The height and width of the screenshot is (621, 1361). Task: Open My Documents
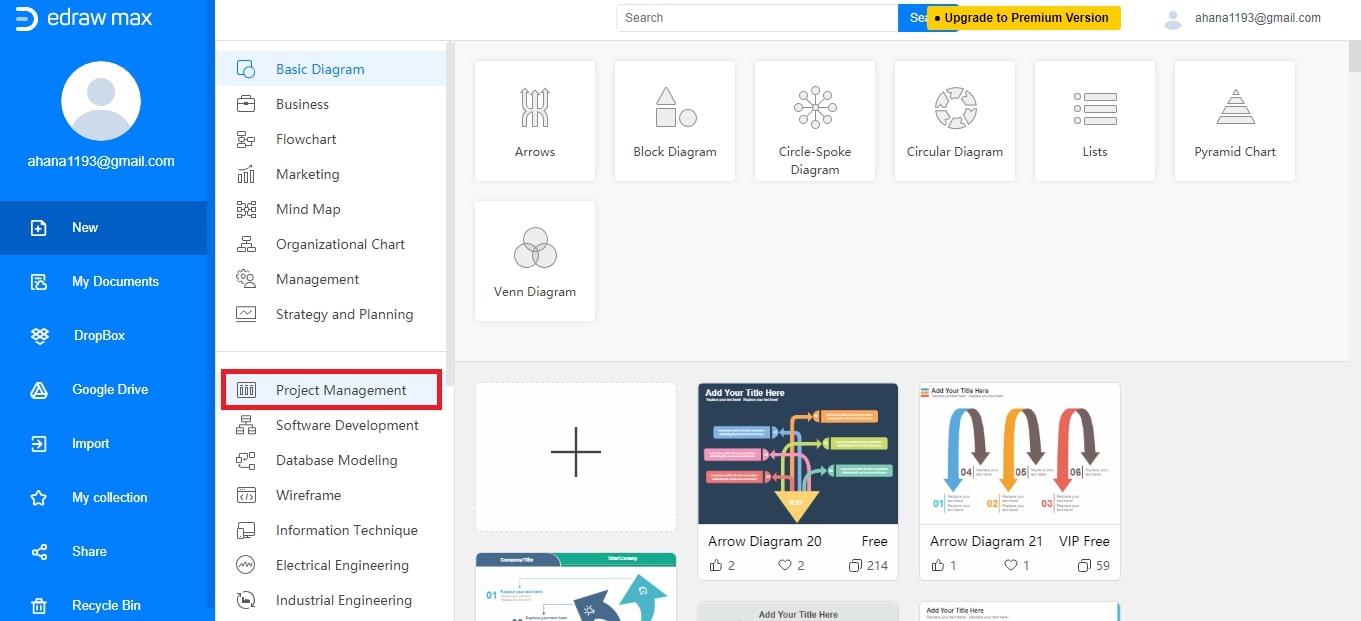pyautogui.click(x=103, y=282)
